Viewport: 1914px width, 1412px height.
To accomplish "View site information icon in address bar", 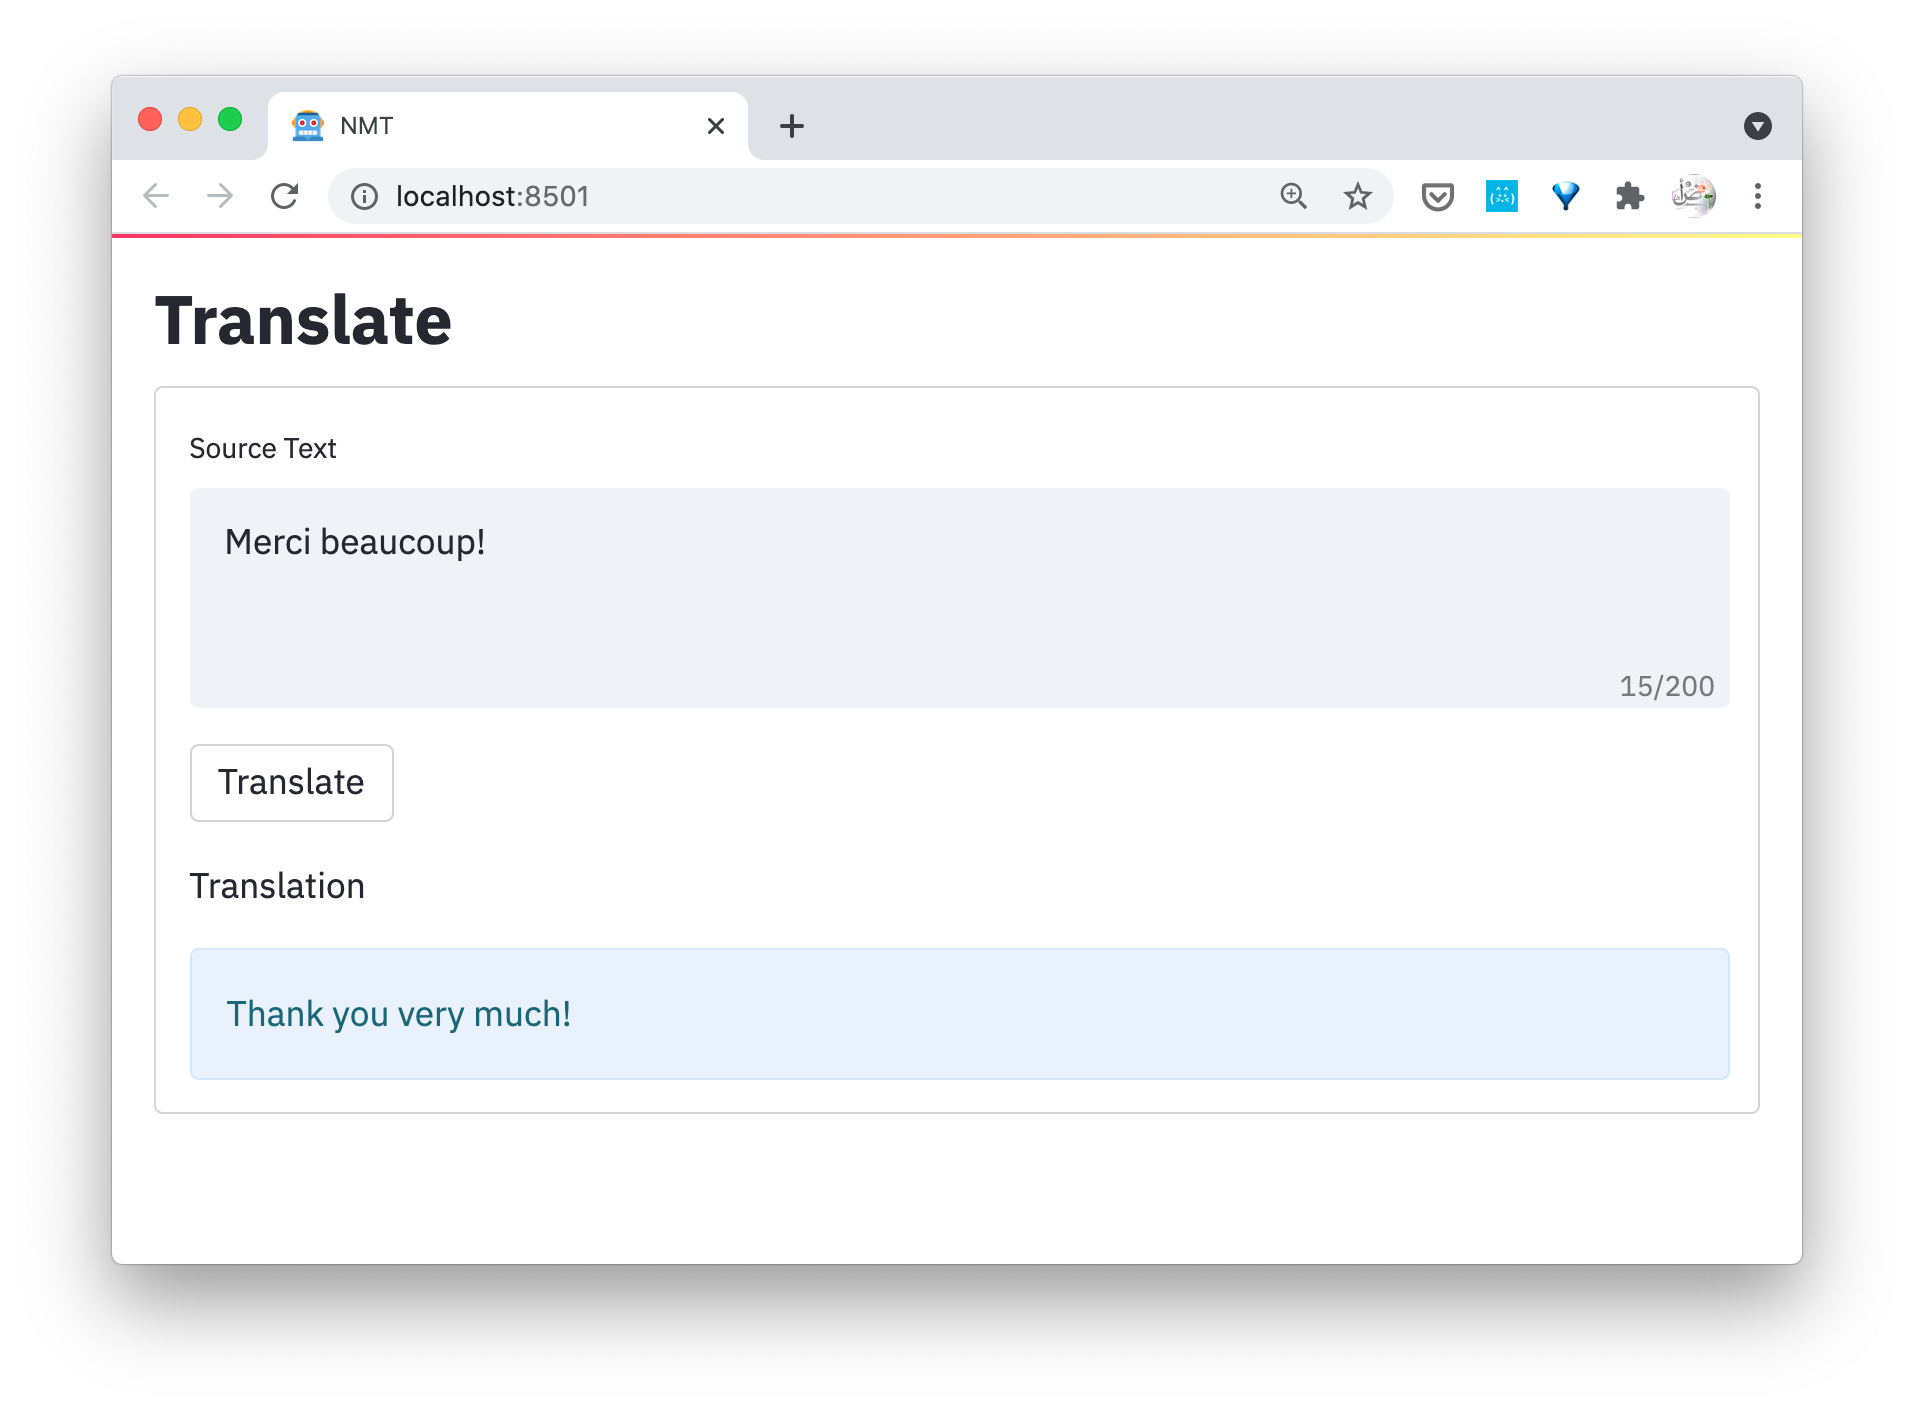I will pos(365,196).
